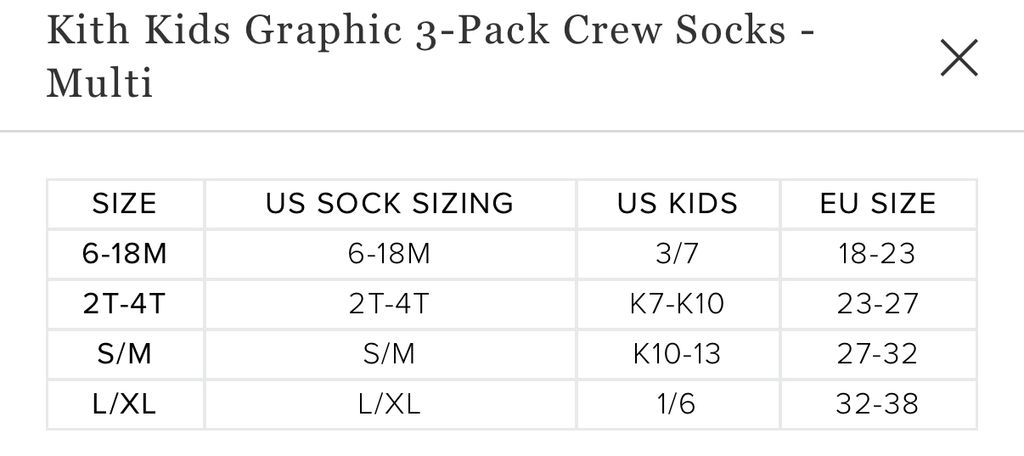Screen dimensions: 1024x456
Task: Click L/XL in the SIZE column
Action: (125, 404)
